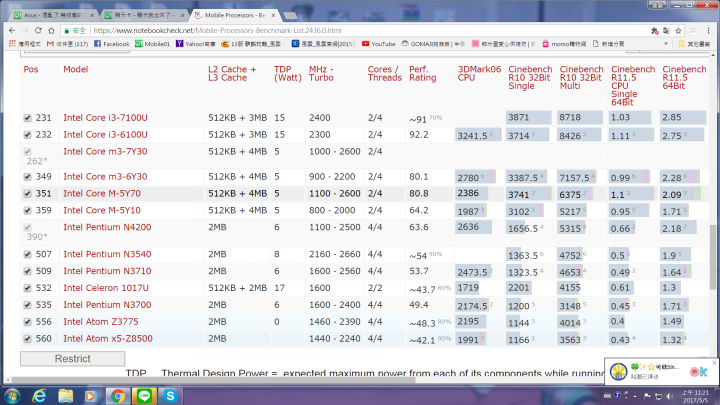
Task: Open LINE from the taskbar
Action: point(144,396)
